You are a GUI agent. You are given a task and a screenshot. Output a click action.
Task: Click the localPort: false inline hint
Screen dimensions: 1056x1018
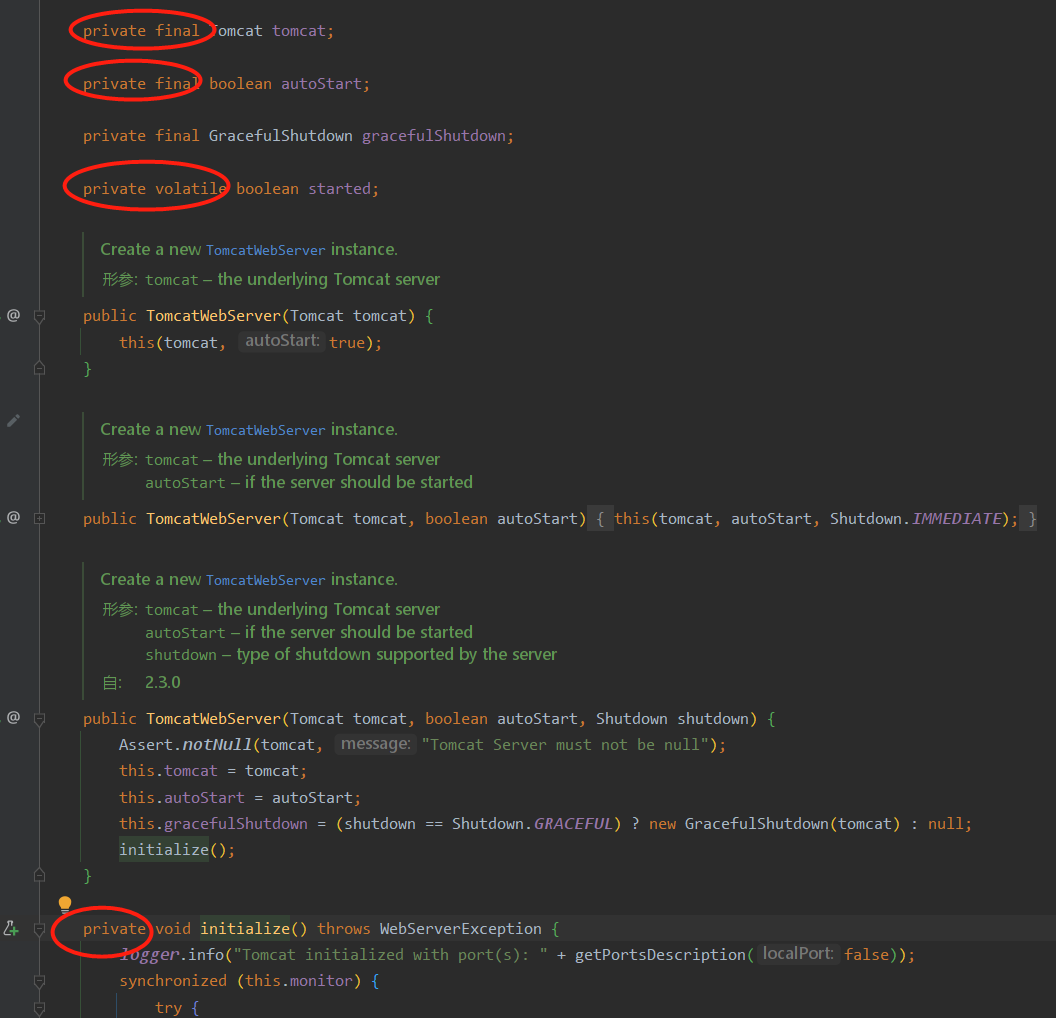tap(797, 953)
